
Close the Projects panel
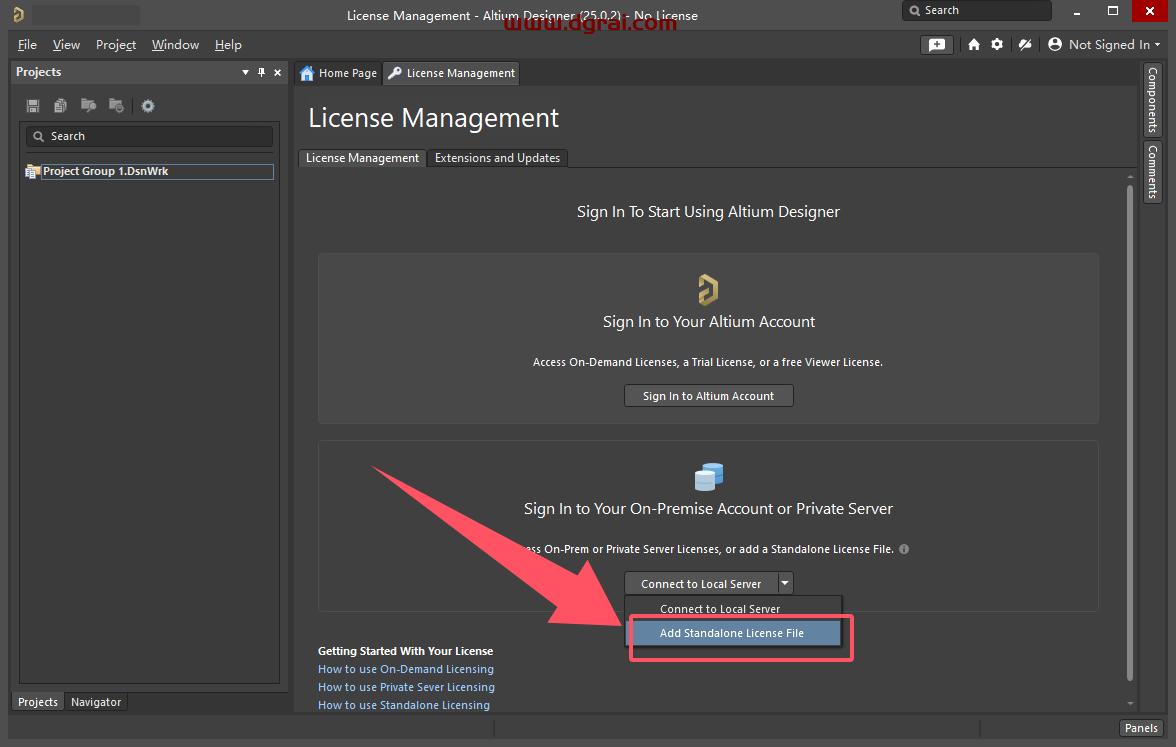[278, 72]
